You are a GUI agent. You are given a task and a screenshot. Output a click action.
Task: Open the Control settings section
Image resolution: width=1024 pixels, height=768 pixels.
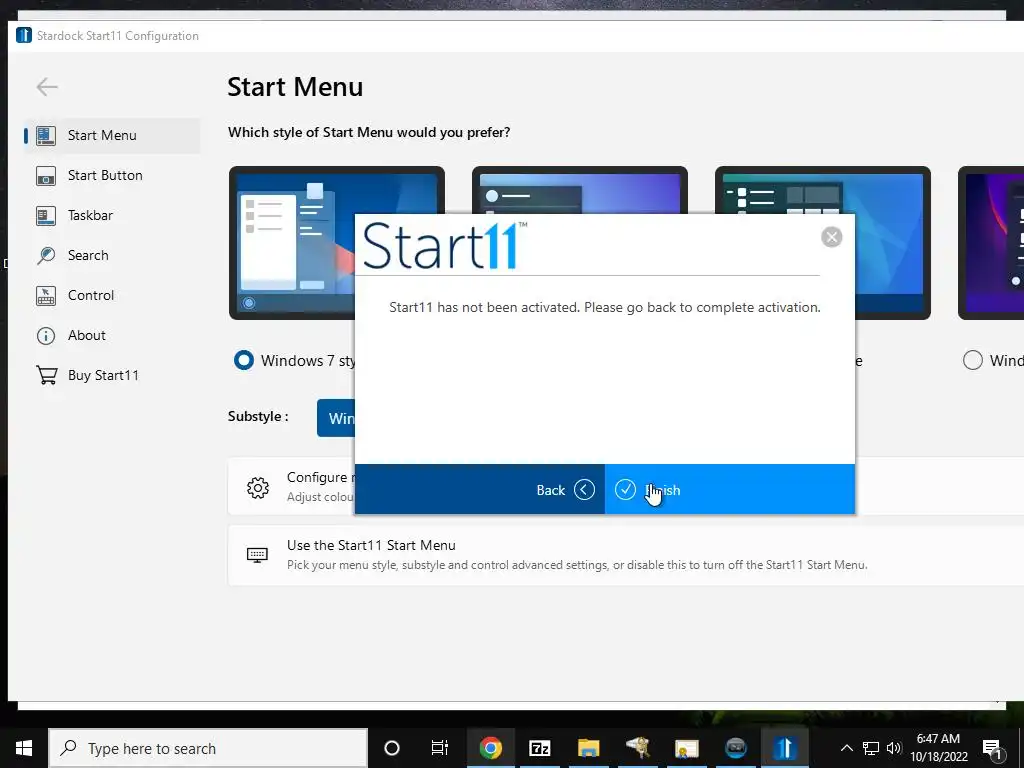click(x=112, y=295)
